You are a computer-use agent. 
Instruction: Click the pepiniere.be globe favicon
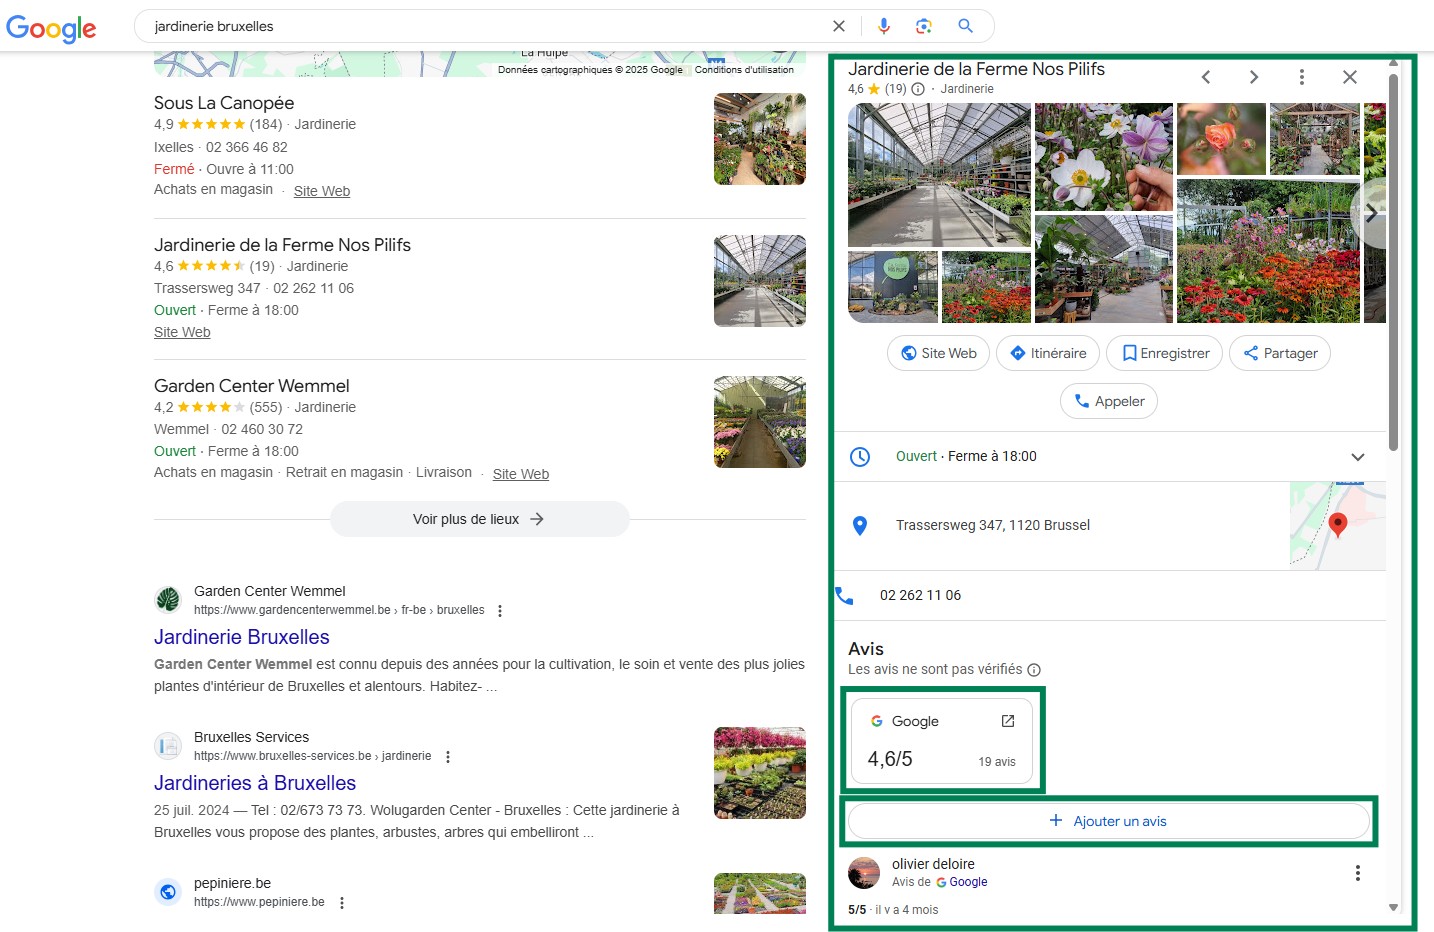point(168,892)
